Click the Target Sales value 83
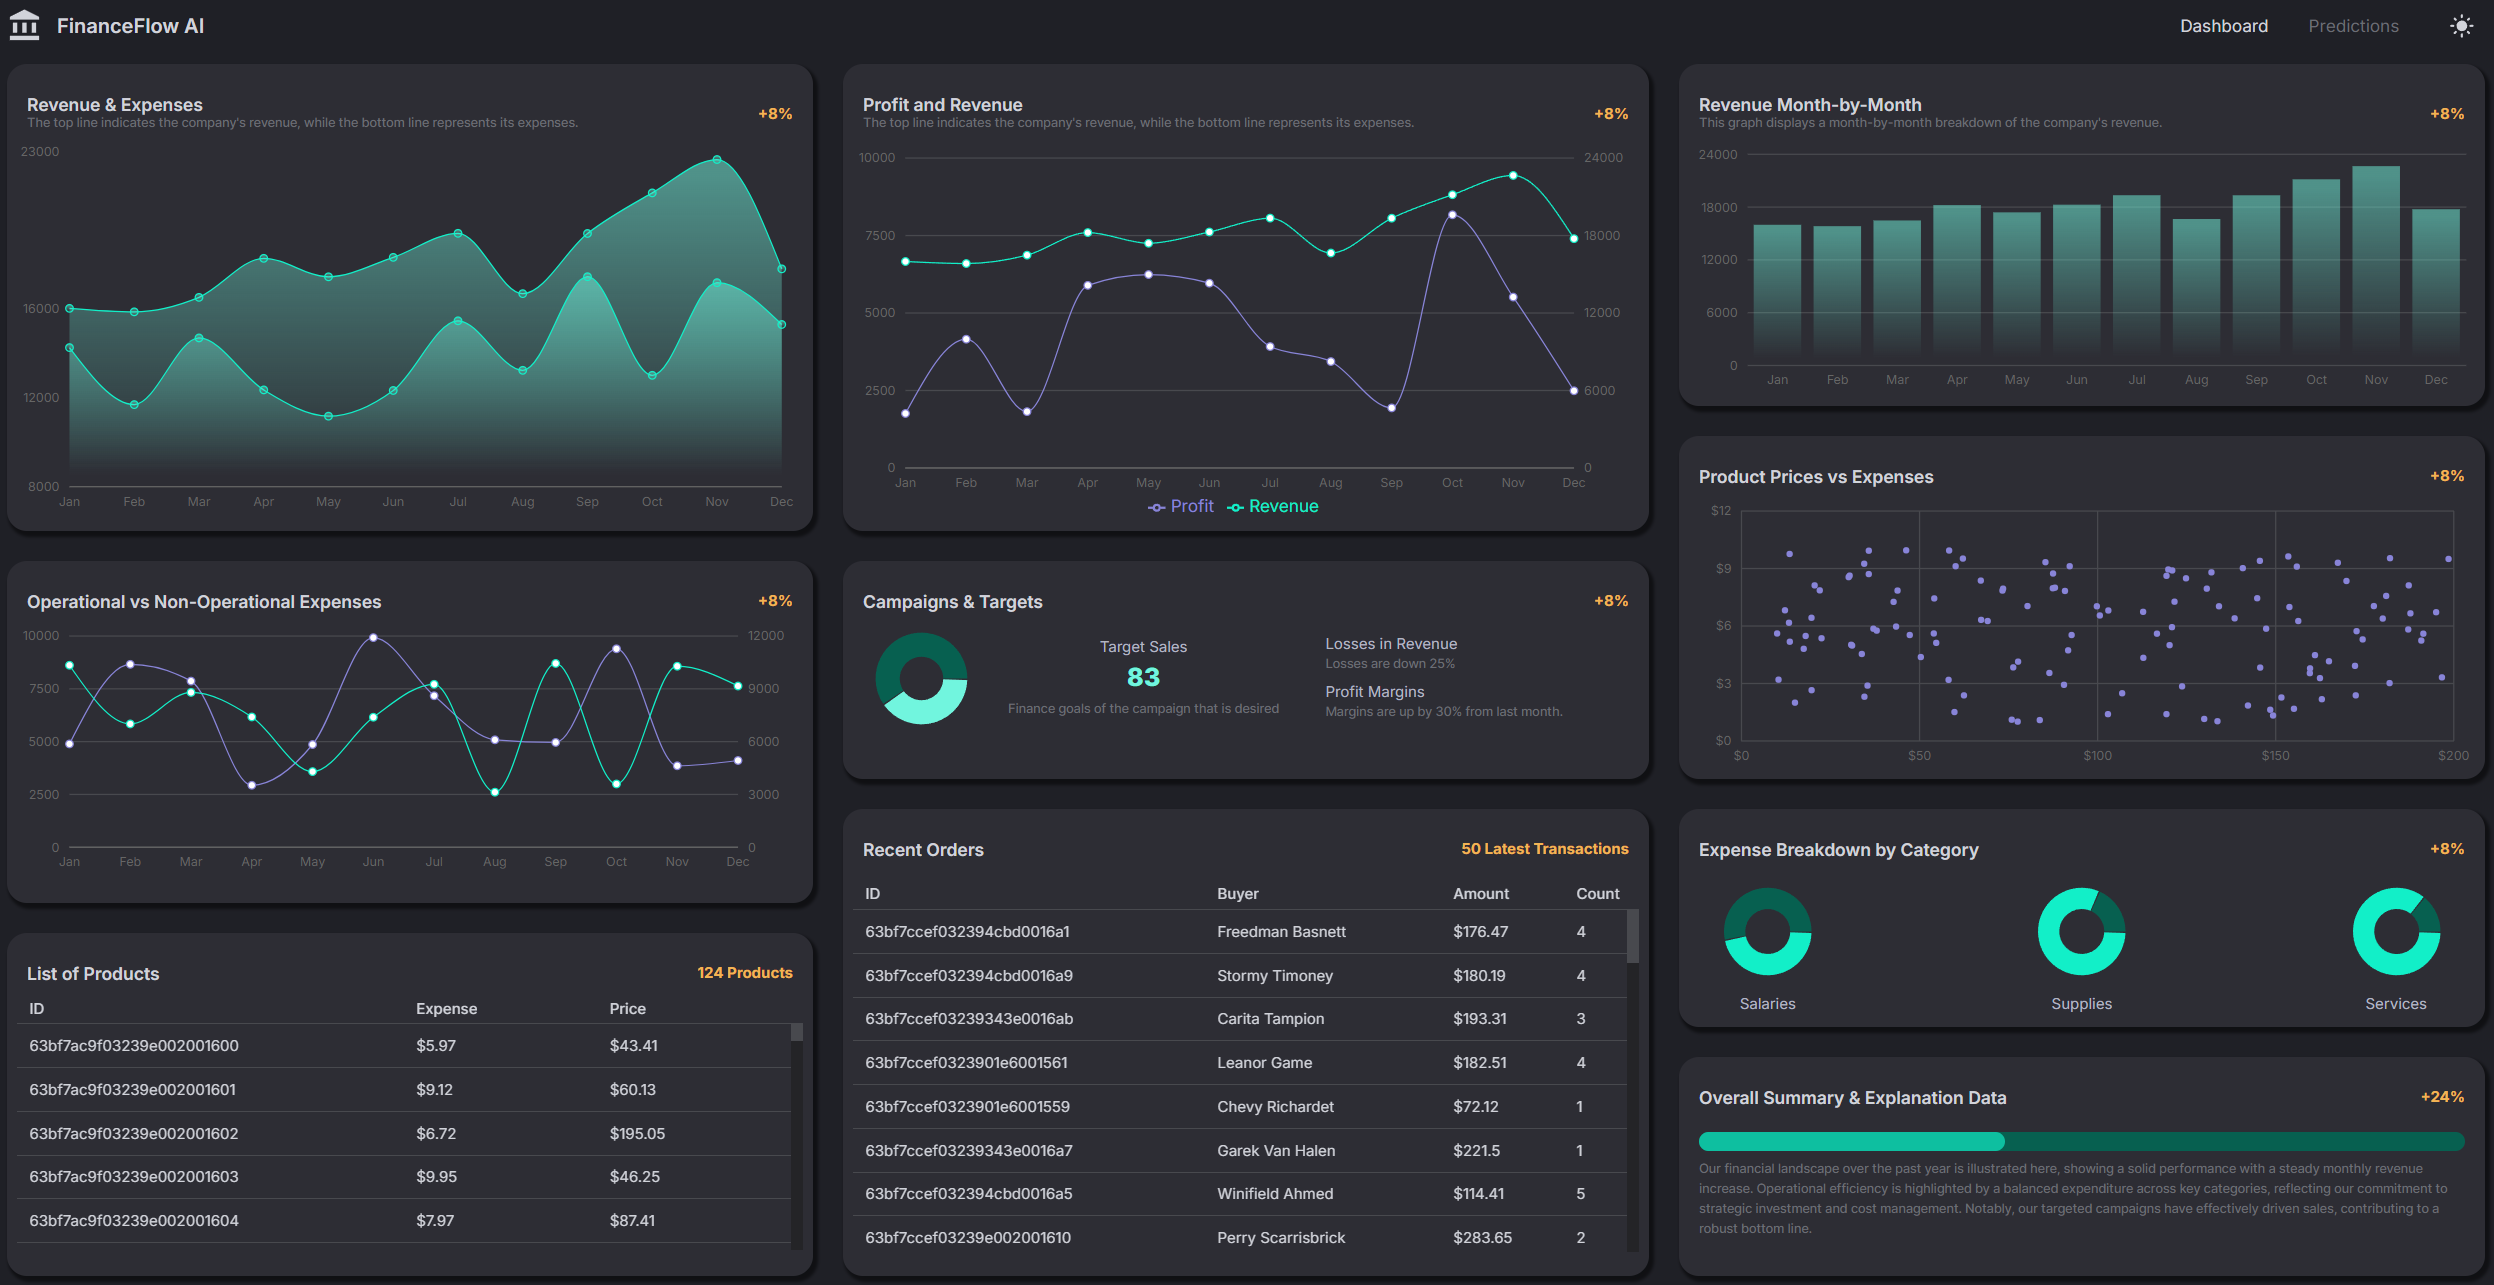 click(x=1143, y=677)
